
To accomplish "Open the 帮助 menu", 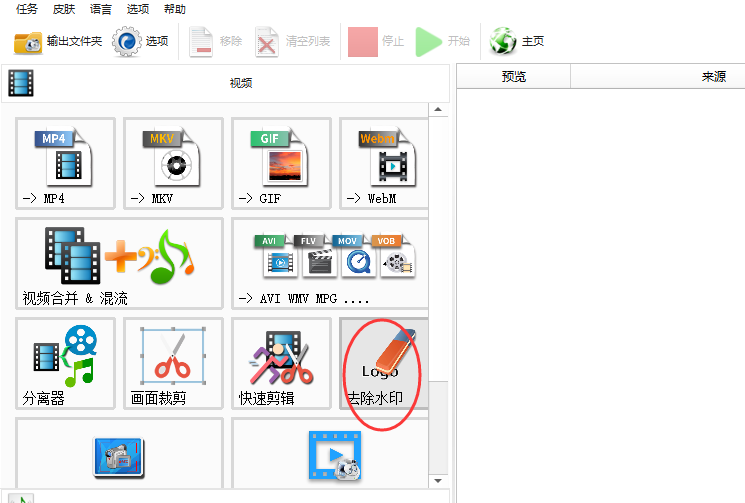I will tap(174, 9).
